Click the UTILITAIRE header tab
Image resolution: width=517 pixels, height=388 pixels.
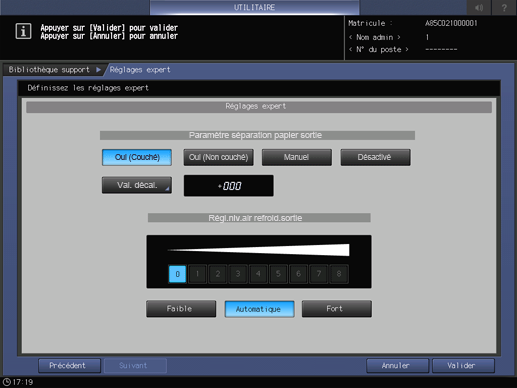[255, 7]
